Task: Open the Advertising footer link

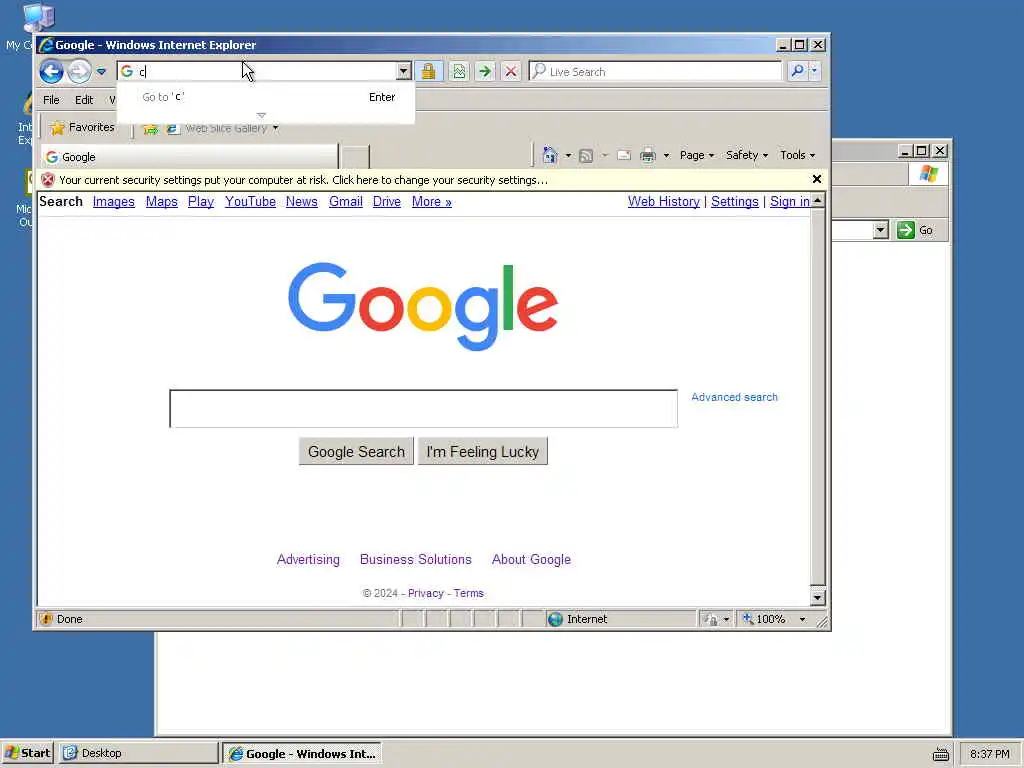Action: 308,560
